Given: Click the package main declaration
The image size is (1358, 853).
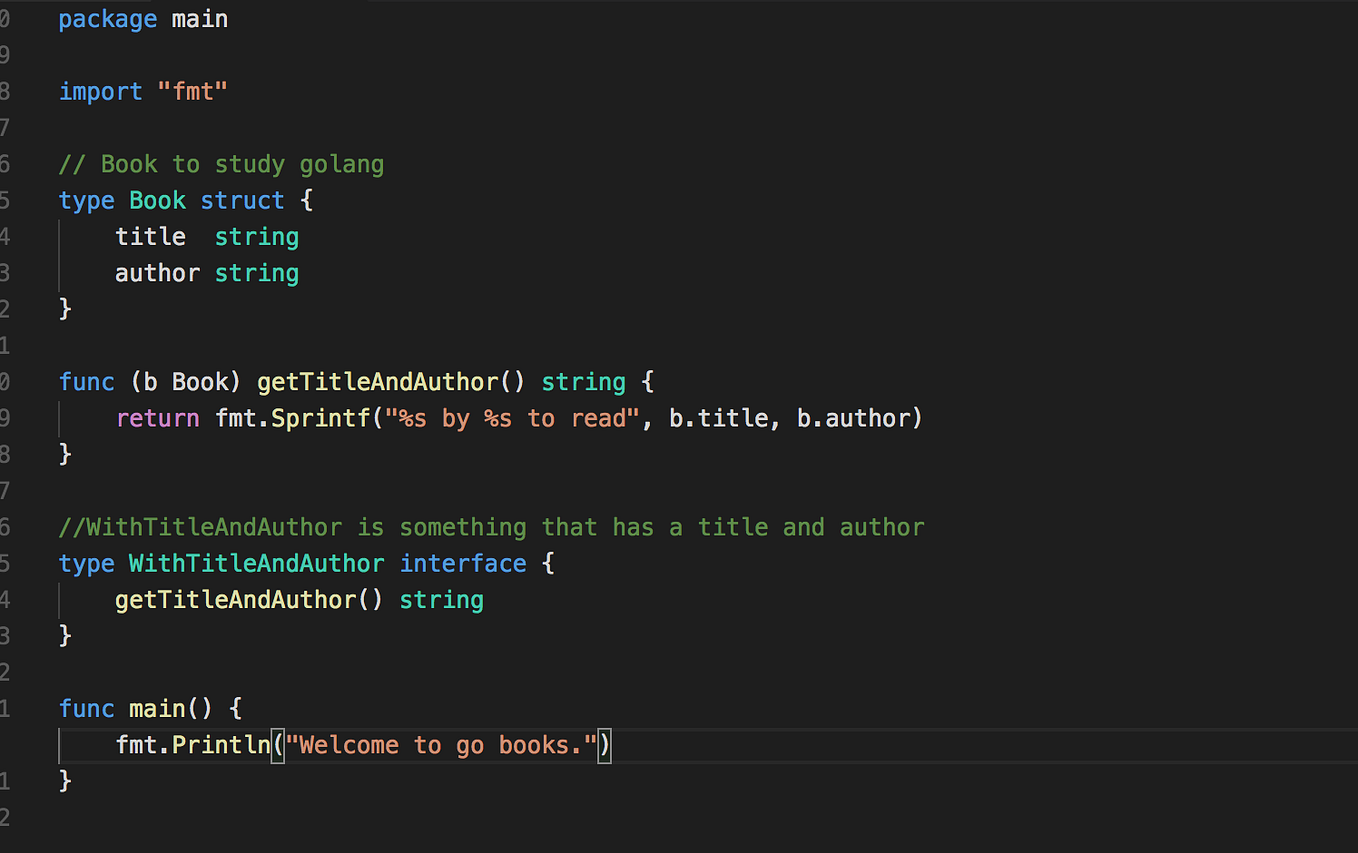Looking at the screenshot, I should [x=142, y=18].
